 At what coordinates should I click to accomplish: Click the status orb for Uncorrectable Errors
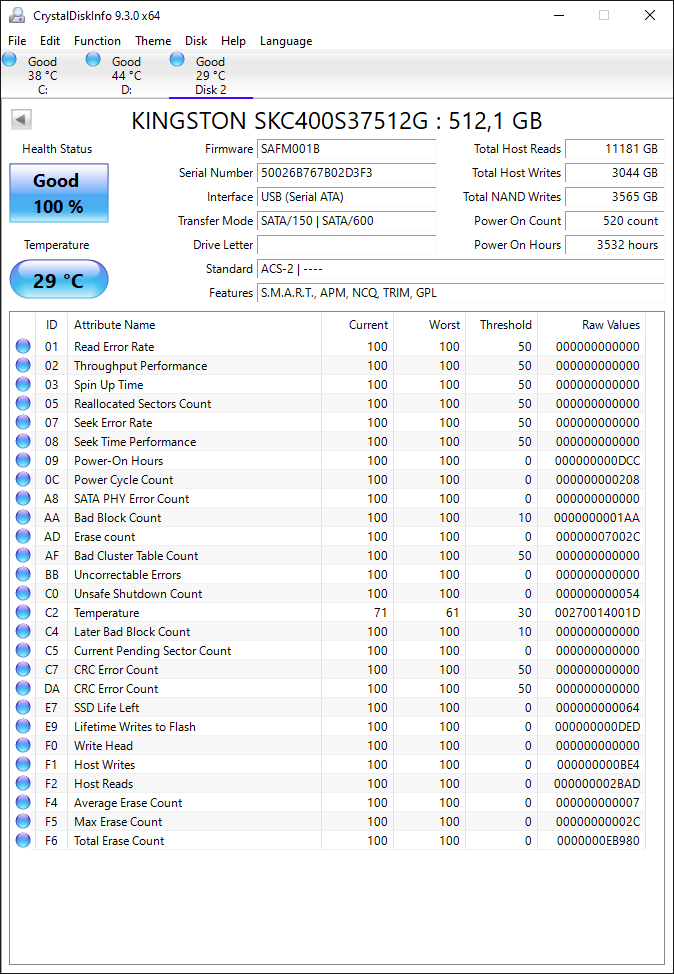point(23,575)
